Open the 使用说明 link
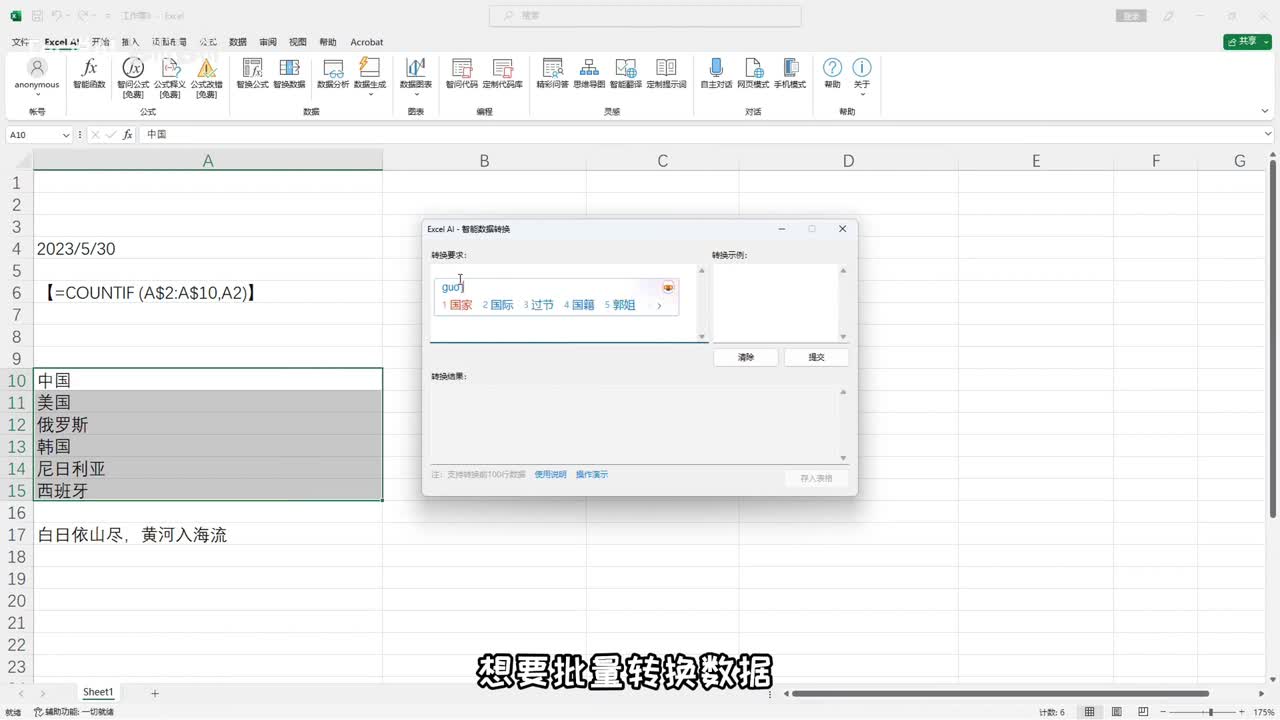The height and width of the screenshot is (720, 1280). click(550, 475)
